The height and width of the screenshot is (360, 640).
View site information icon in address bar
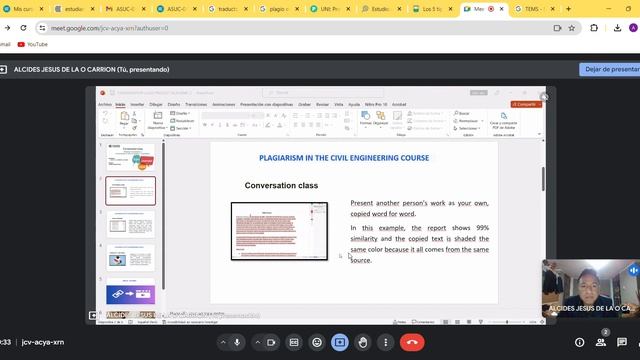coord(42,28)
